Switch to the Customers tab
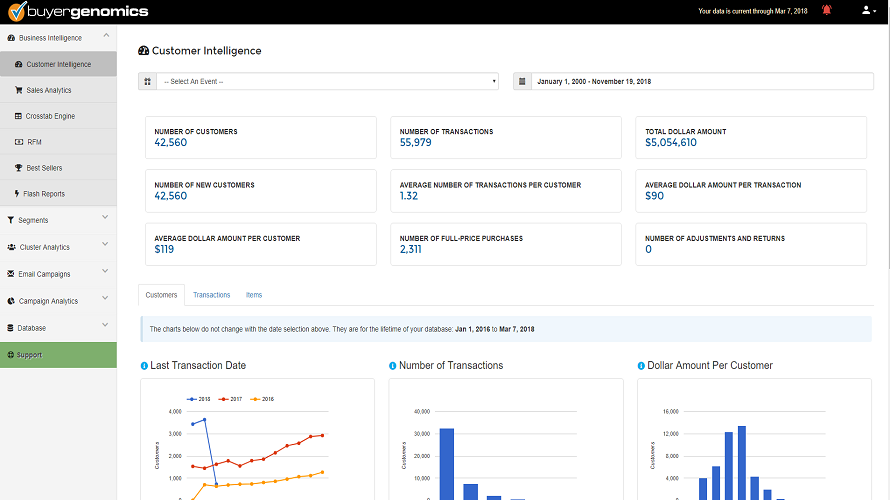890x500 pixels. point(161,295)
